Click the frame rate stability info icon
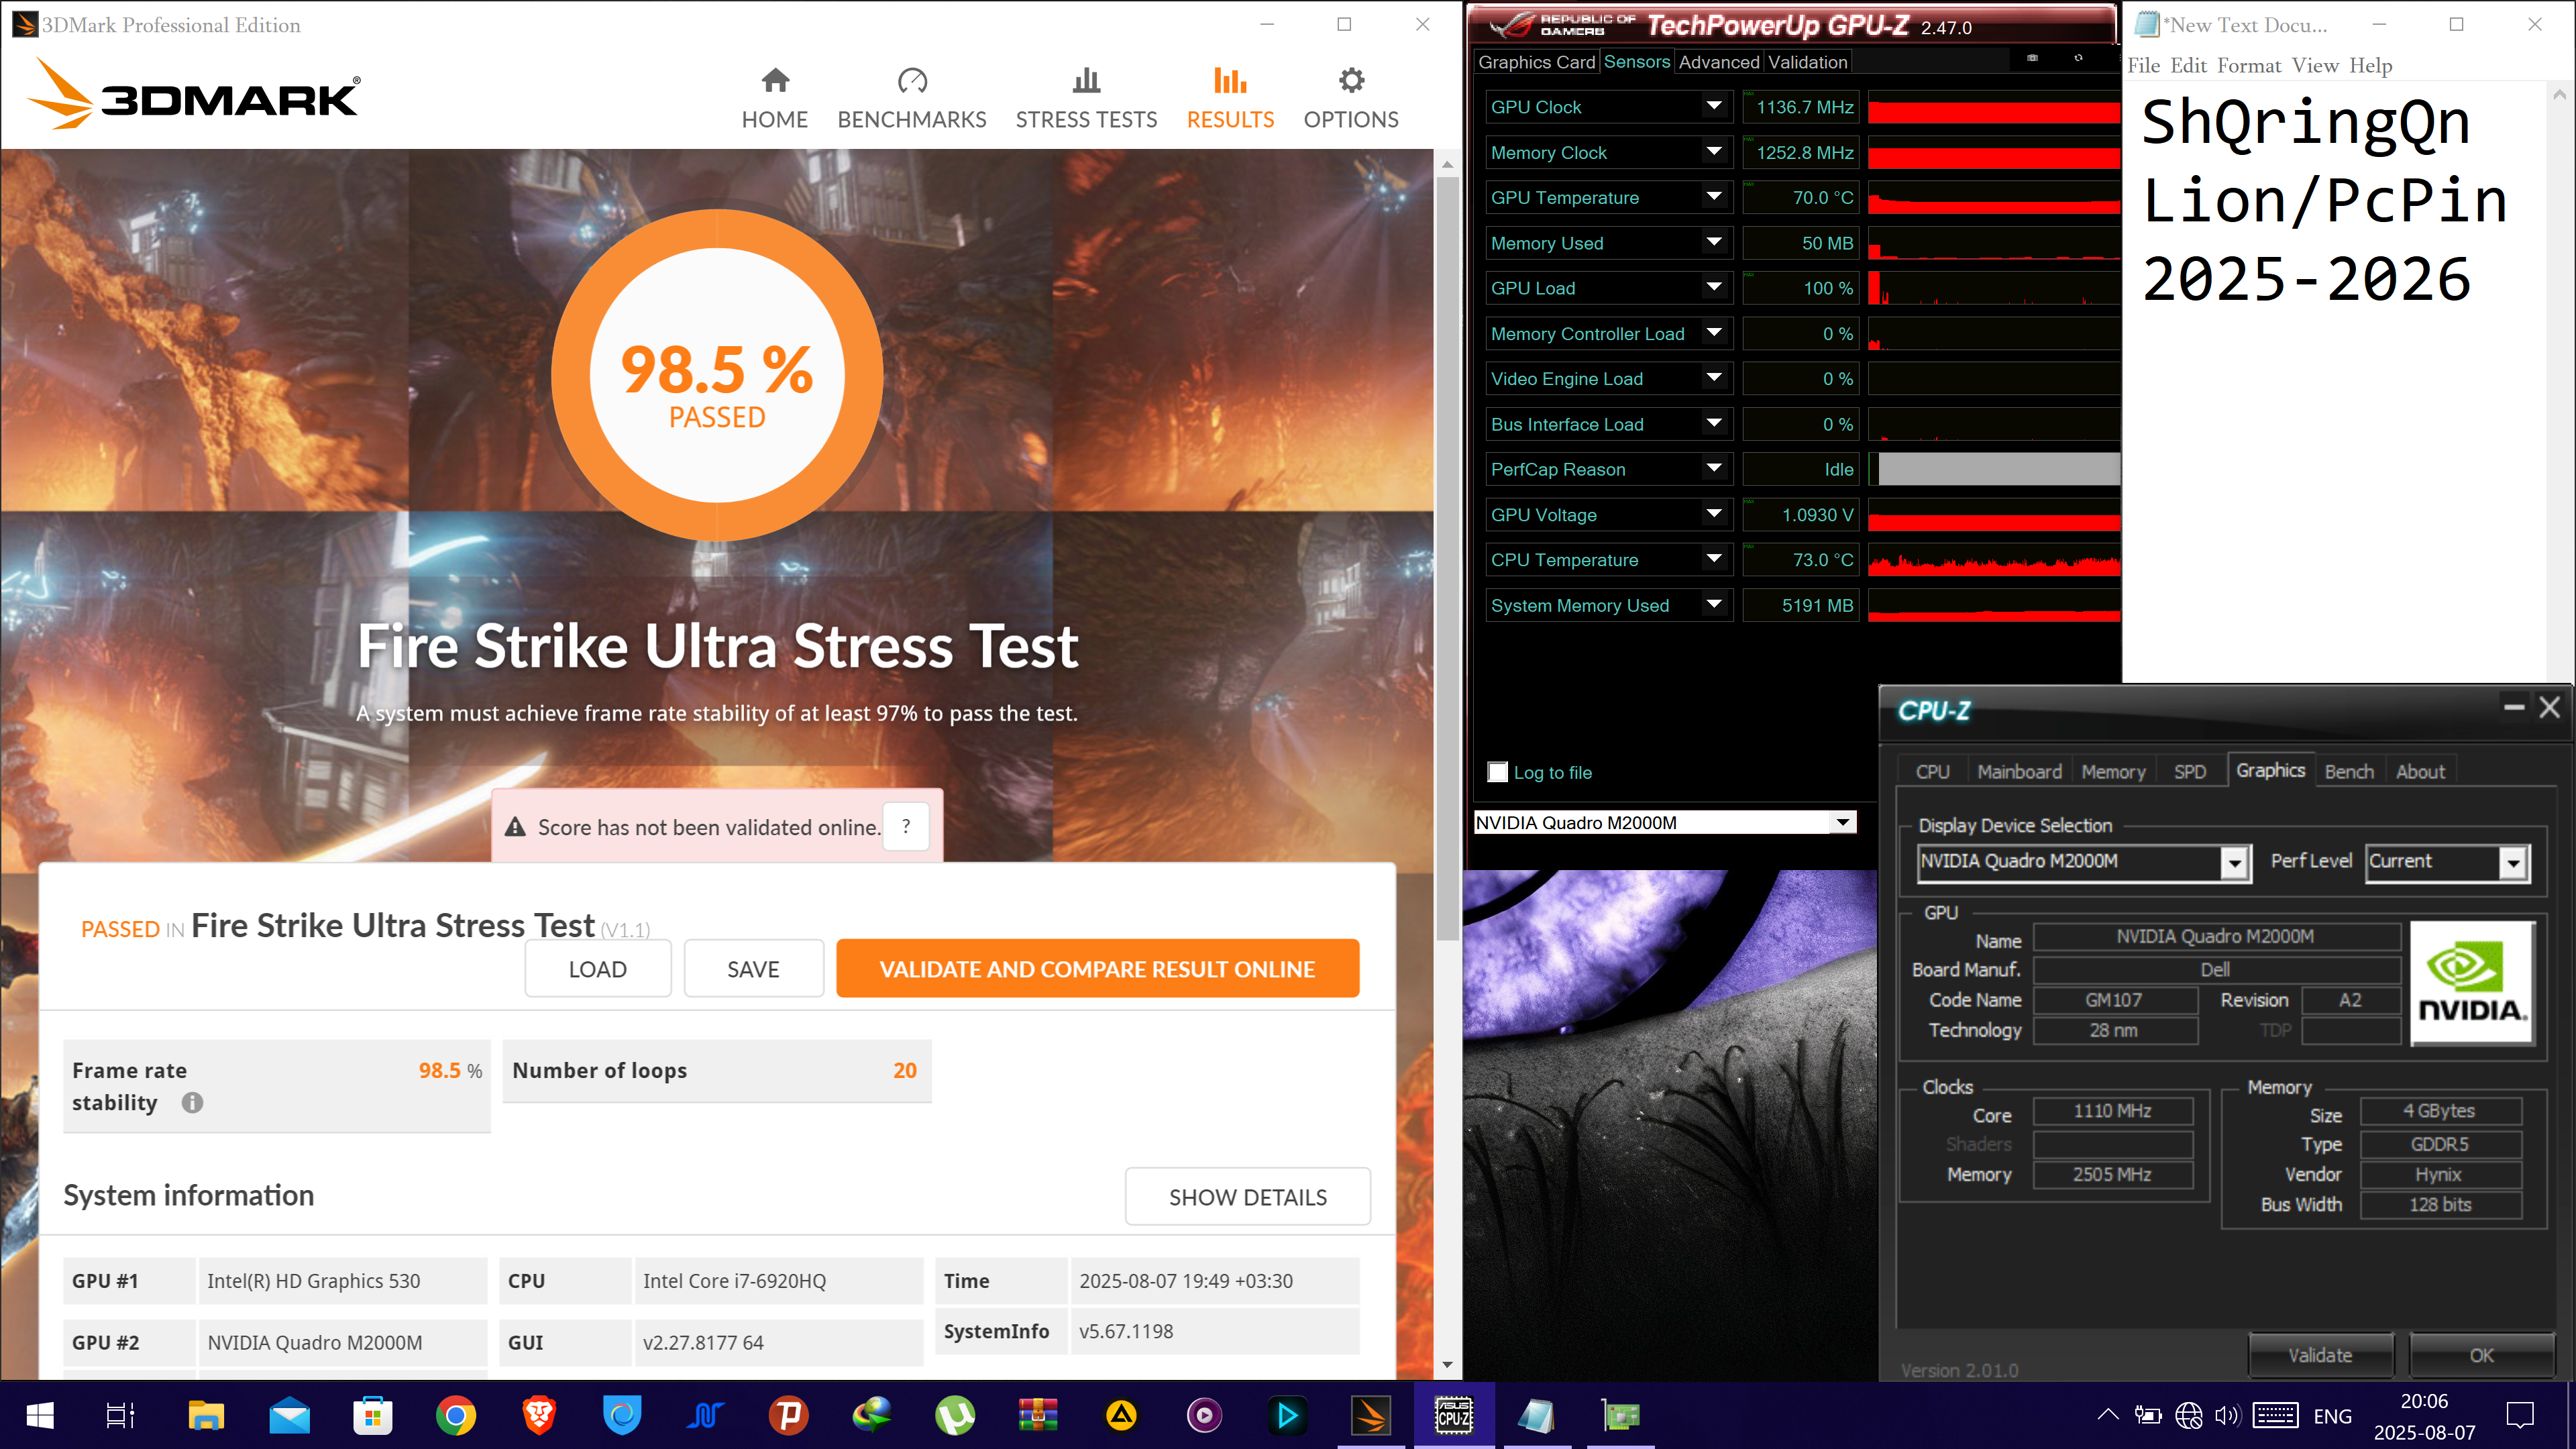The image size is (2576, 1449). 192,1102
